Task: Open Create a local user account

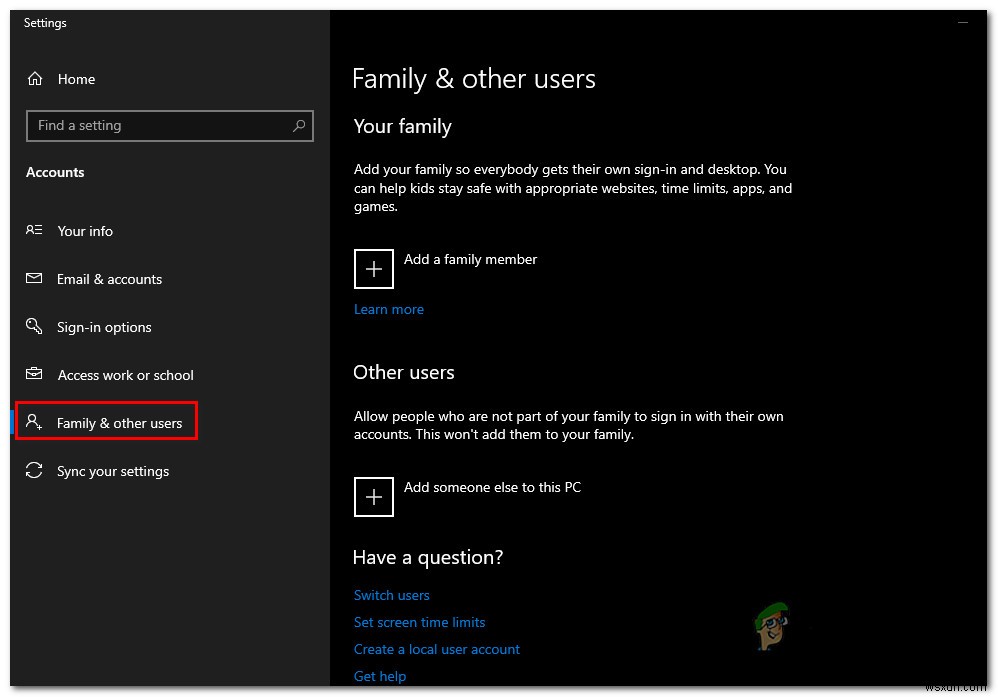Action: [436, 649]
